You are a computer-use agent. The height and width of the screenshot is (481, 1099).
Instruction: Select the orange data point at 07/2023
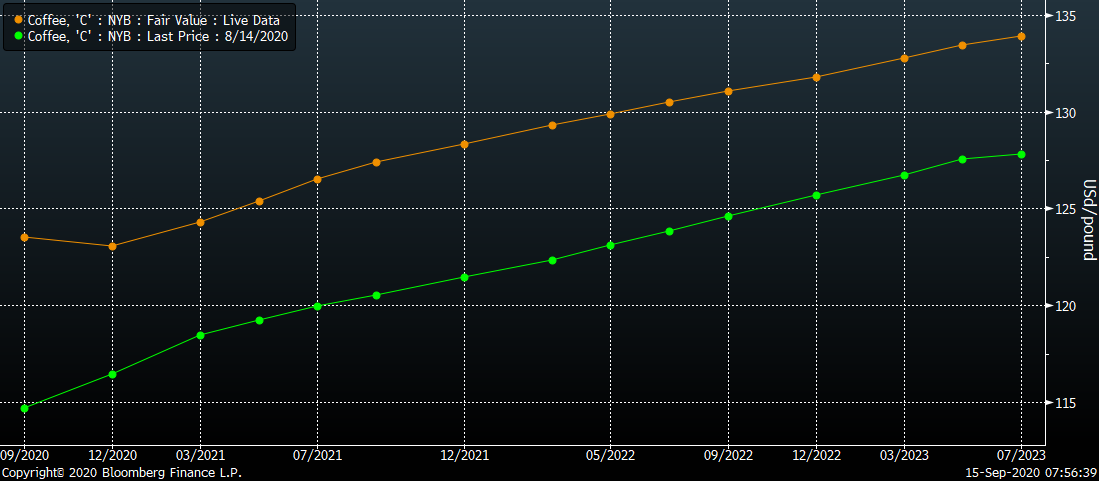(x=1021, y=36)
